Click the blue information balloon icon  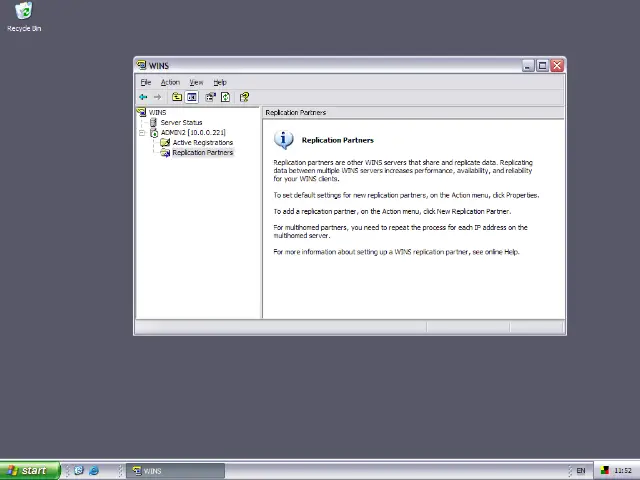point(283,140)
